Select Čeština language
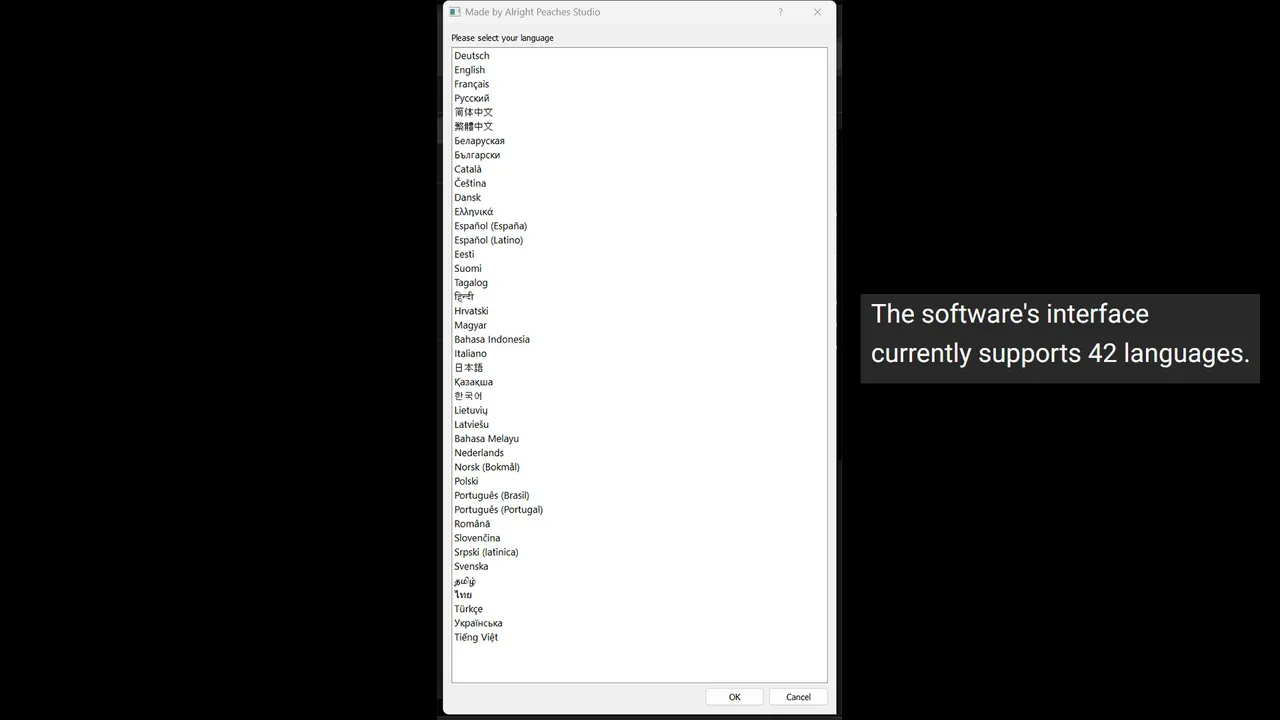 [470, 183]
